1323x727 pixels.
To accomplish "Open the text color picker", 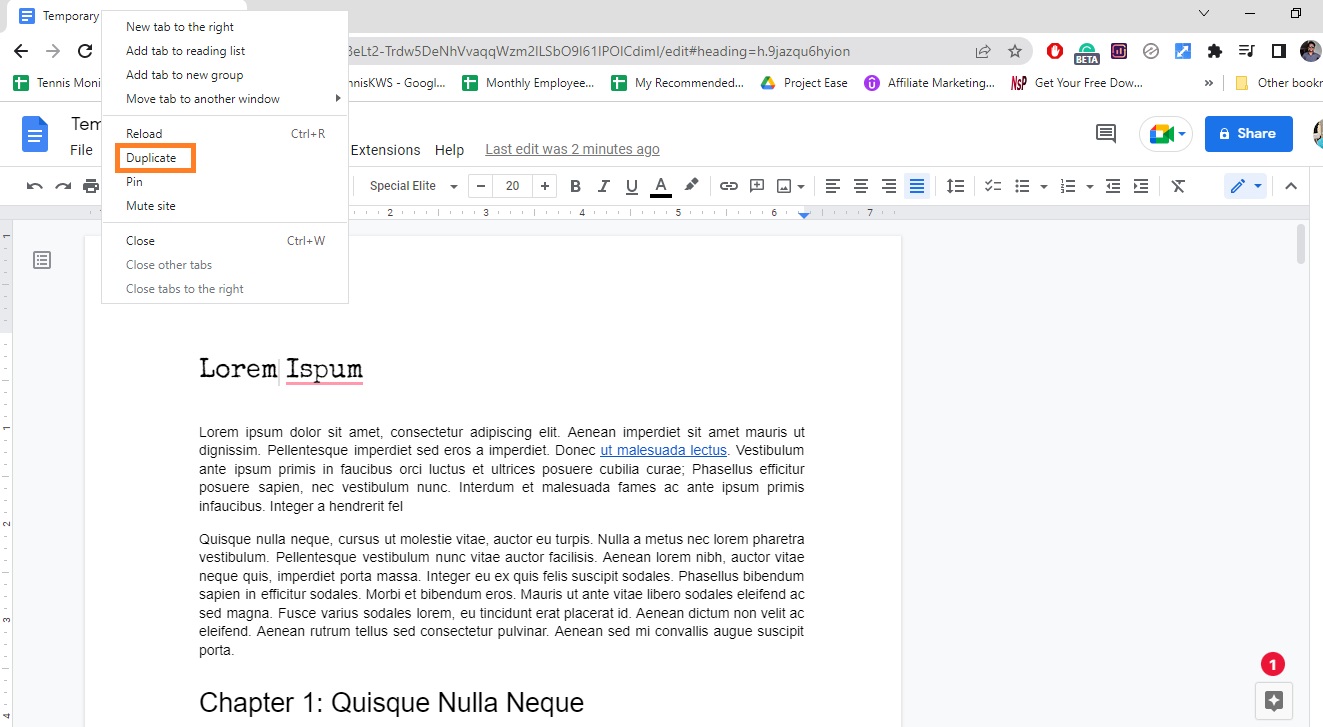I will pos(660,185).
